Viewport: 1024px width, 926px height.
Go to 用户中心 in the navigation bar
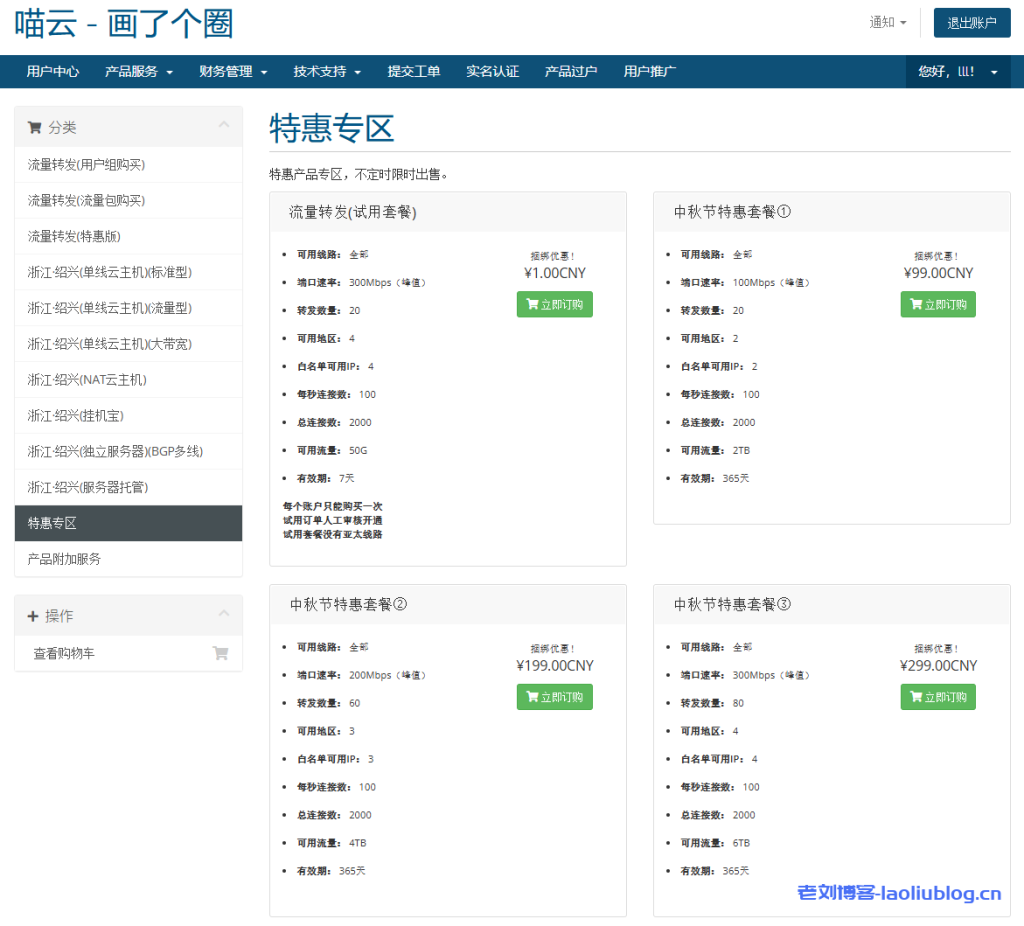(53, 72)
